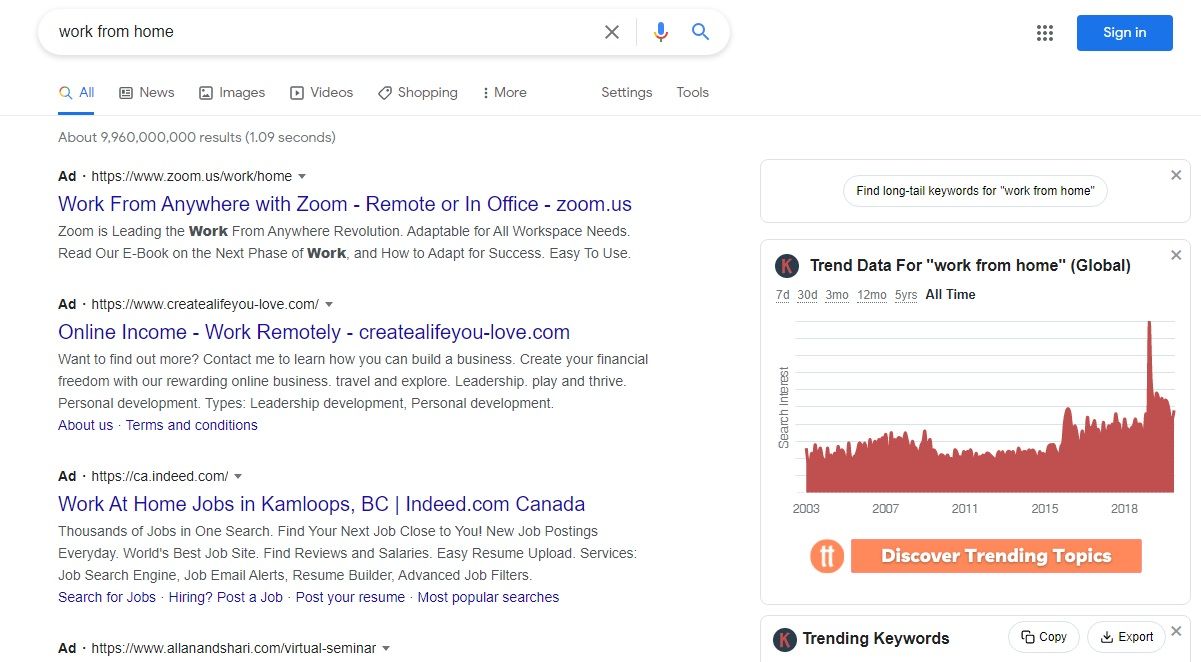Close the long-tail keywords panel

1176,176
